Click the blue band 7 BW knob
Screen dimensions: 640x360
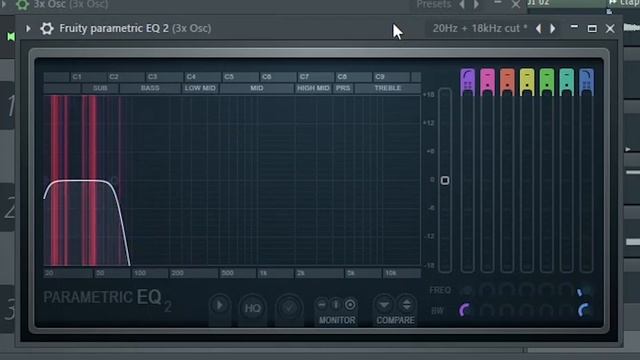(x=585, y=311)
